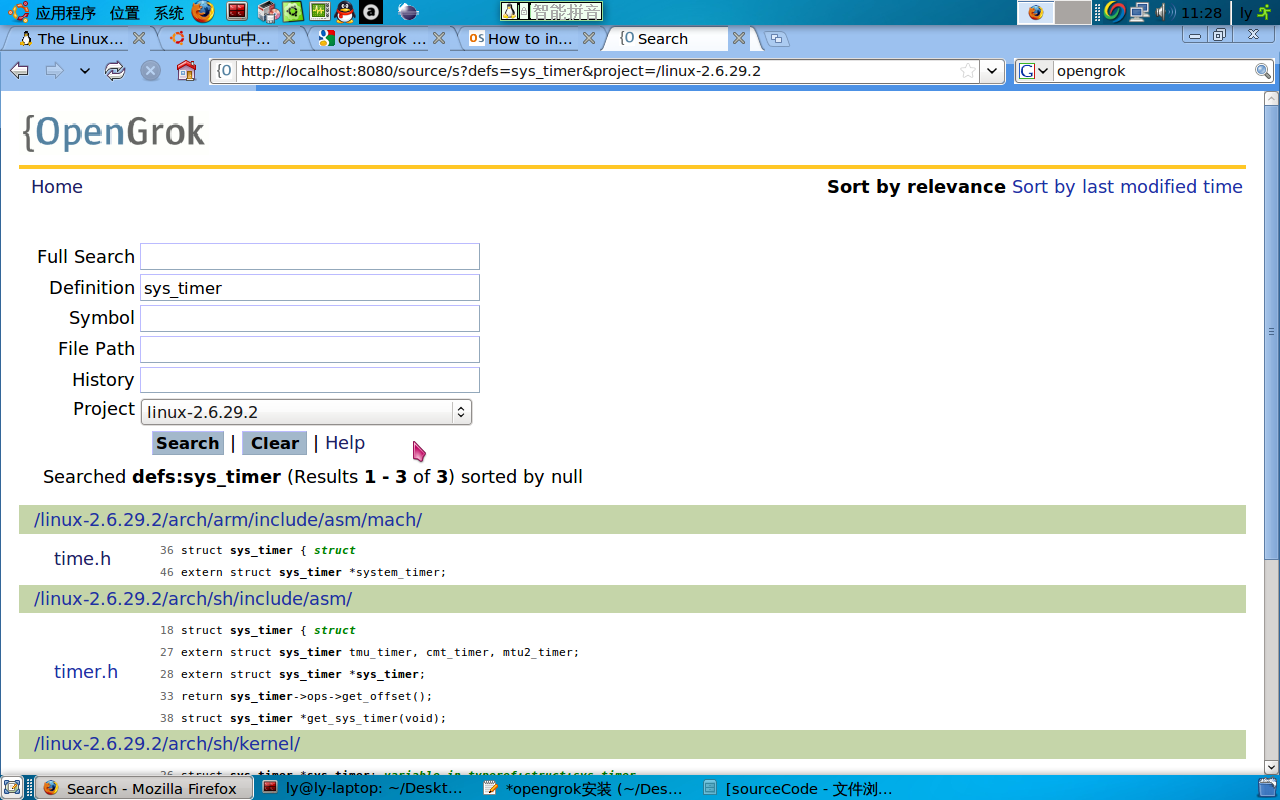Close the 'opengrok ...' tab

click(439, 38)
